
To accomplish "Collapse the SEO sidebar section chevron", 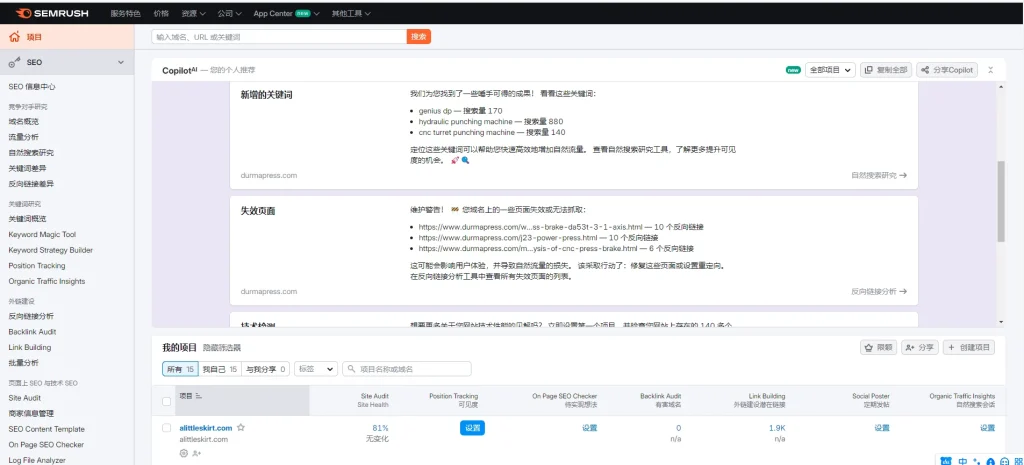I will (x=120, y=63).
